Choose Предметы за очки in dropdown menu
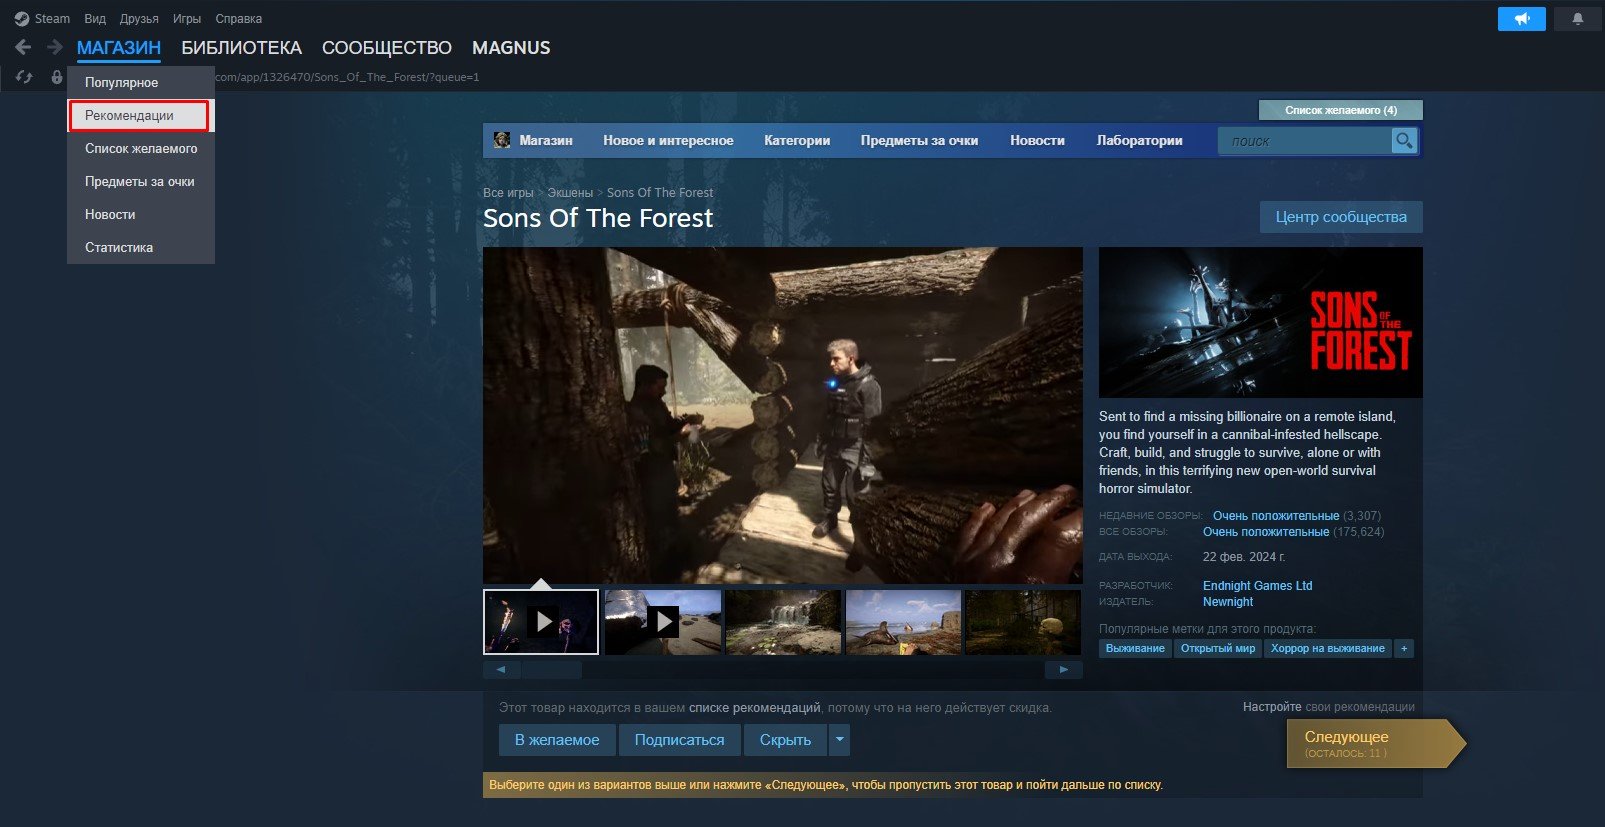 click(x=141, y=181)
